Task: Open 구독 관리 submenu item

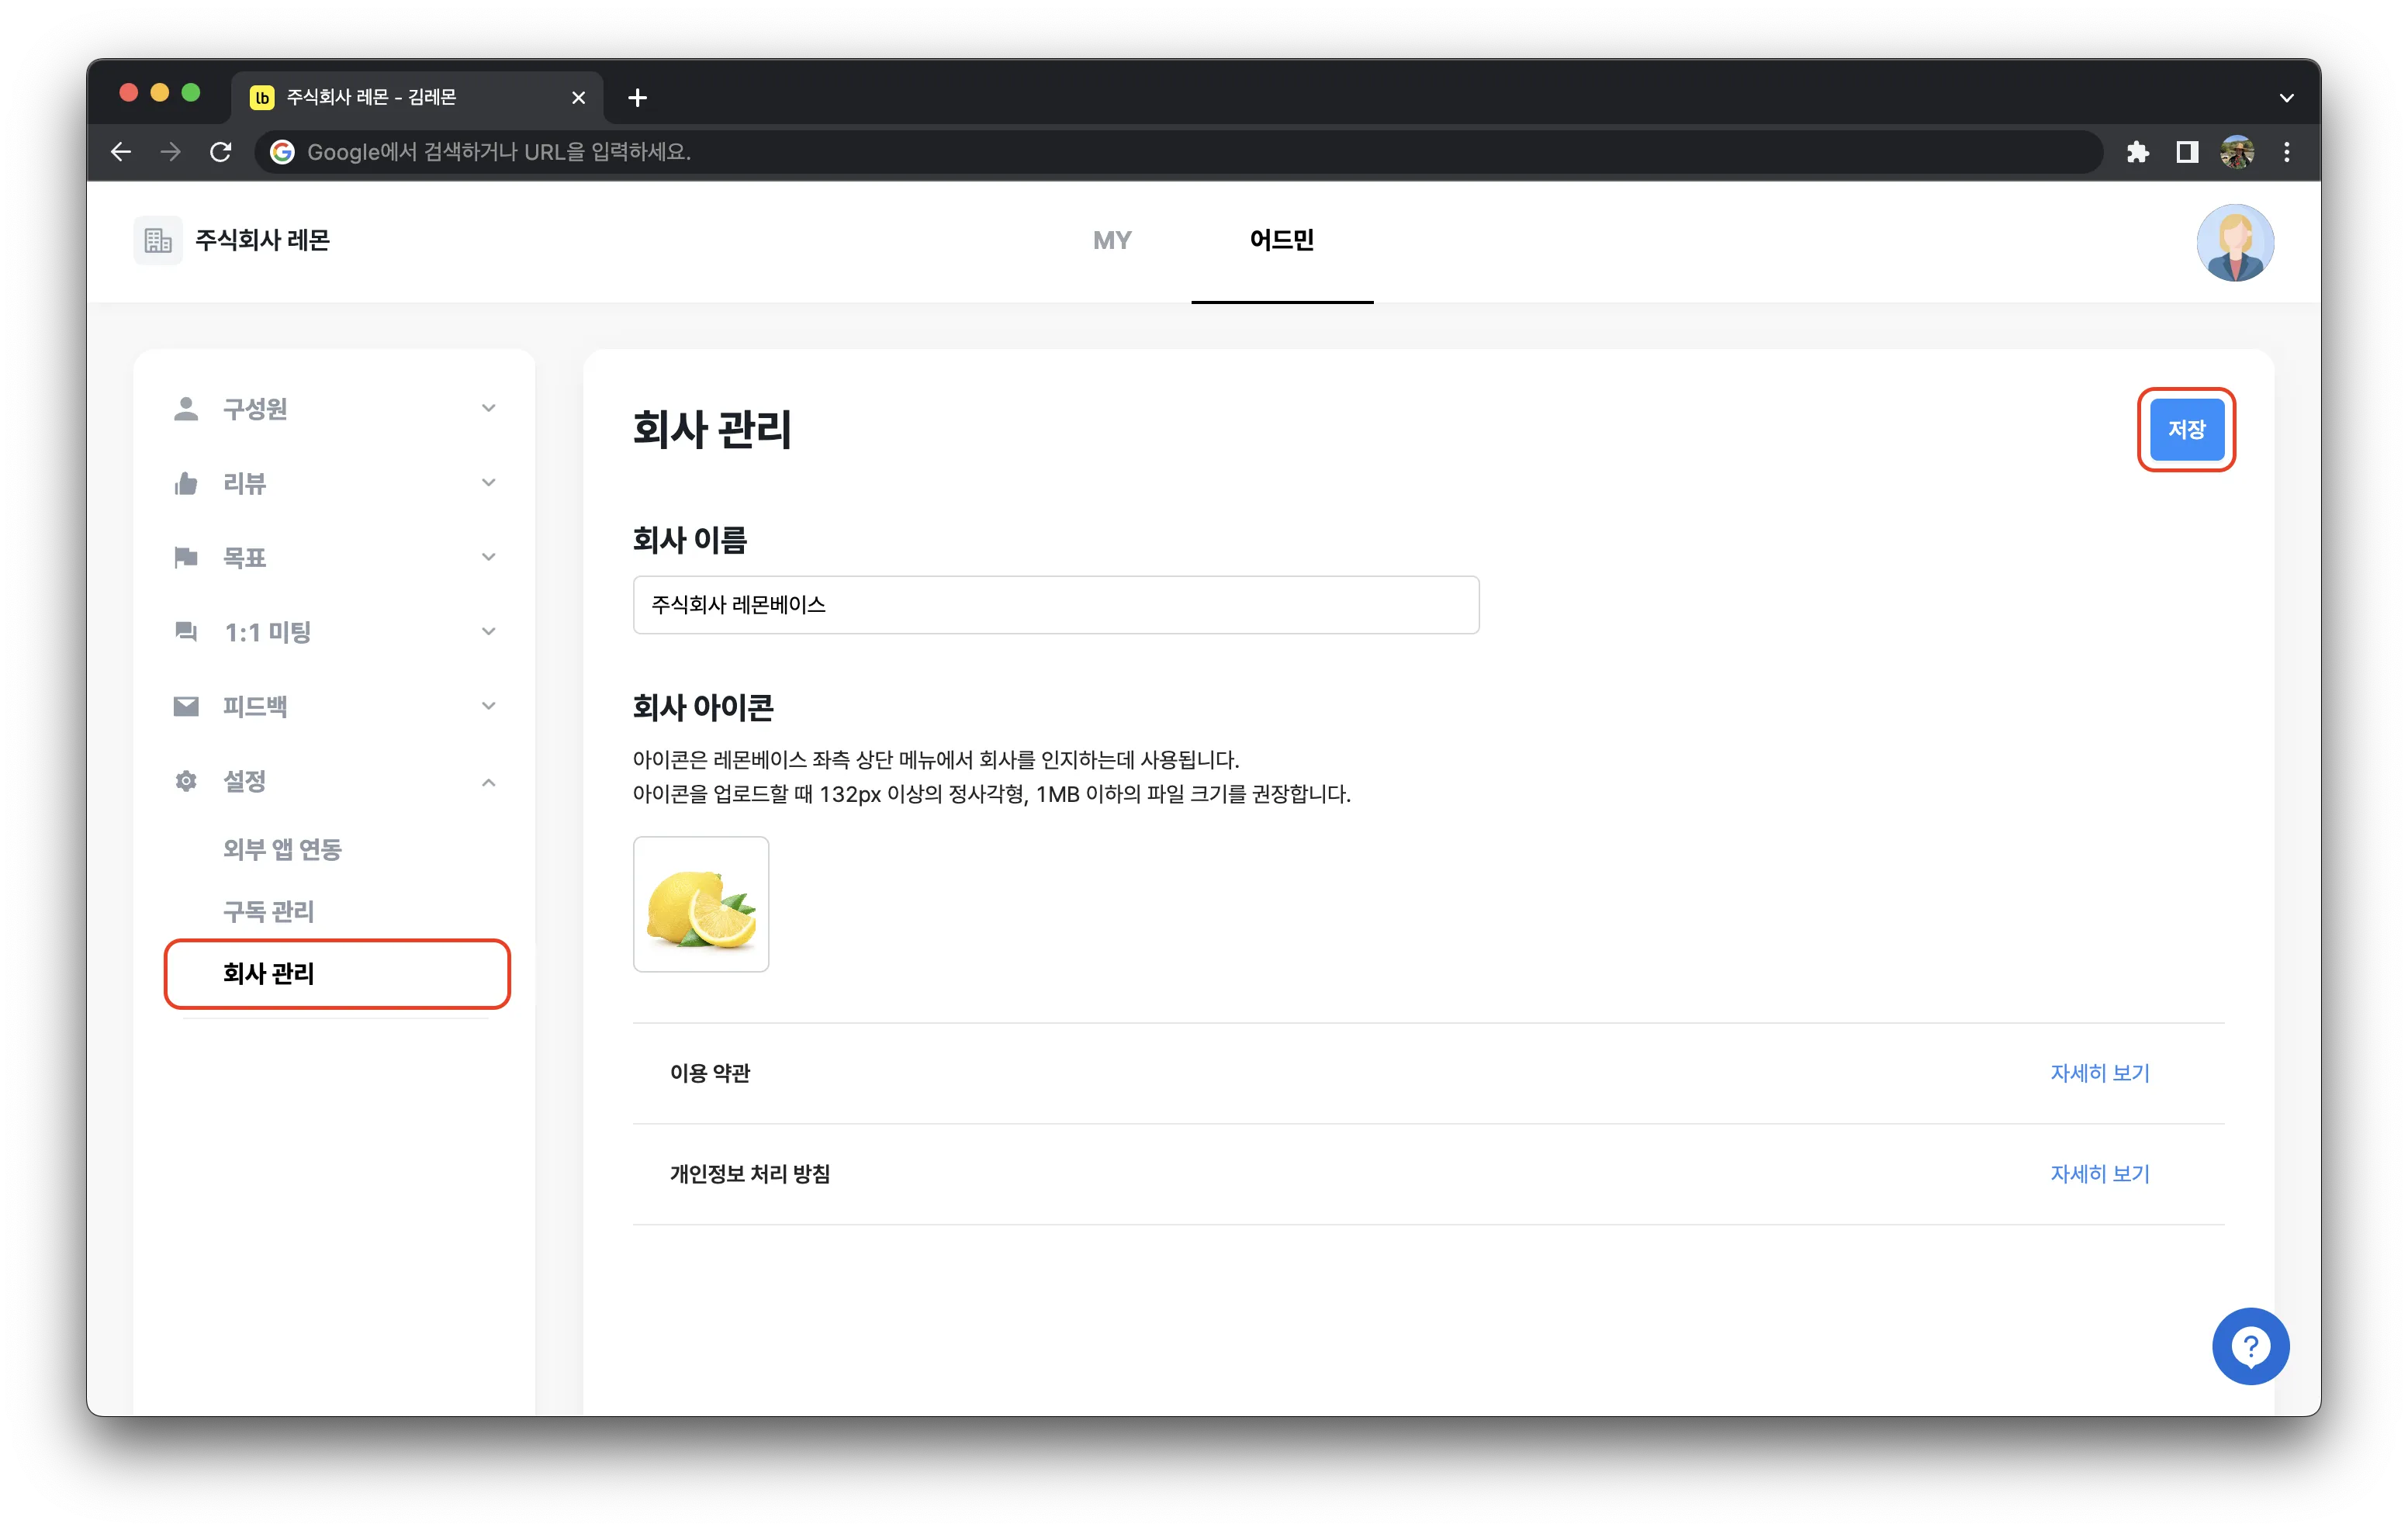Action: click(268, 912)
